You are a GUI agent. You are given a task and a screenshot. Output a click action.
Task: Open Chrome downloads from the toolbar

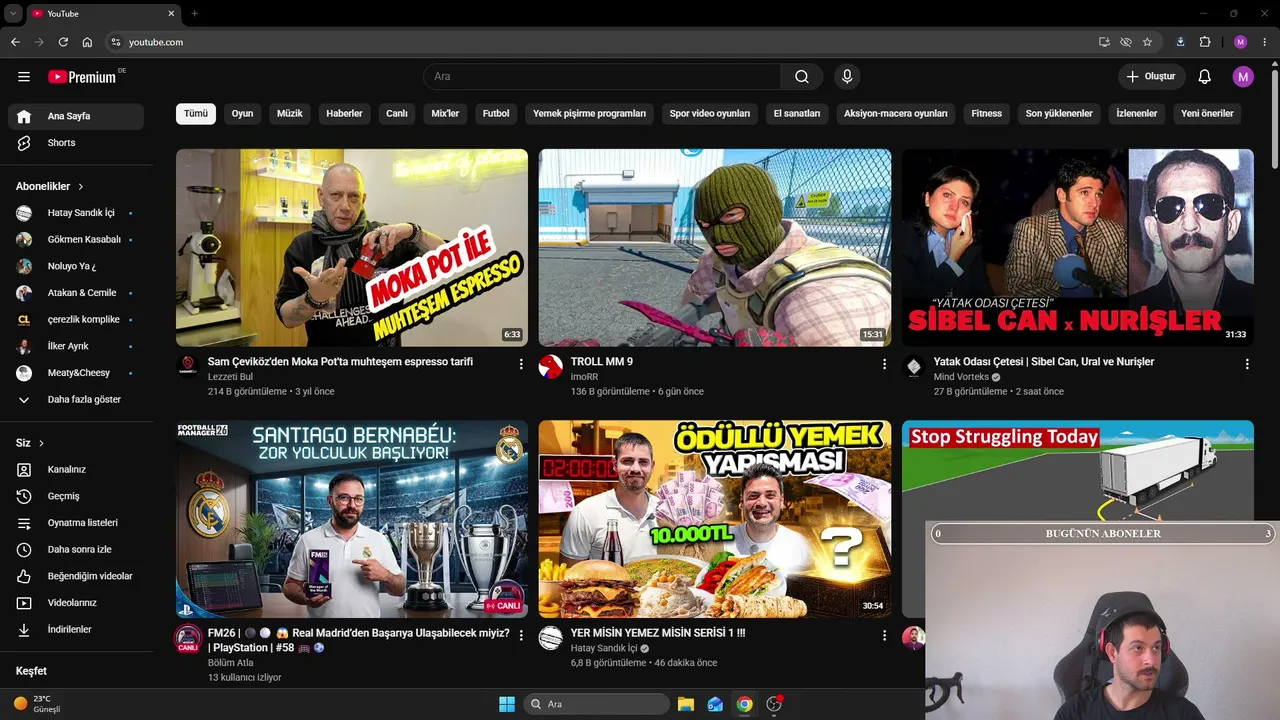[x=1181, y=42]
